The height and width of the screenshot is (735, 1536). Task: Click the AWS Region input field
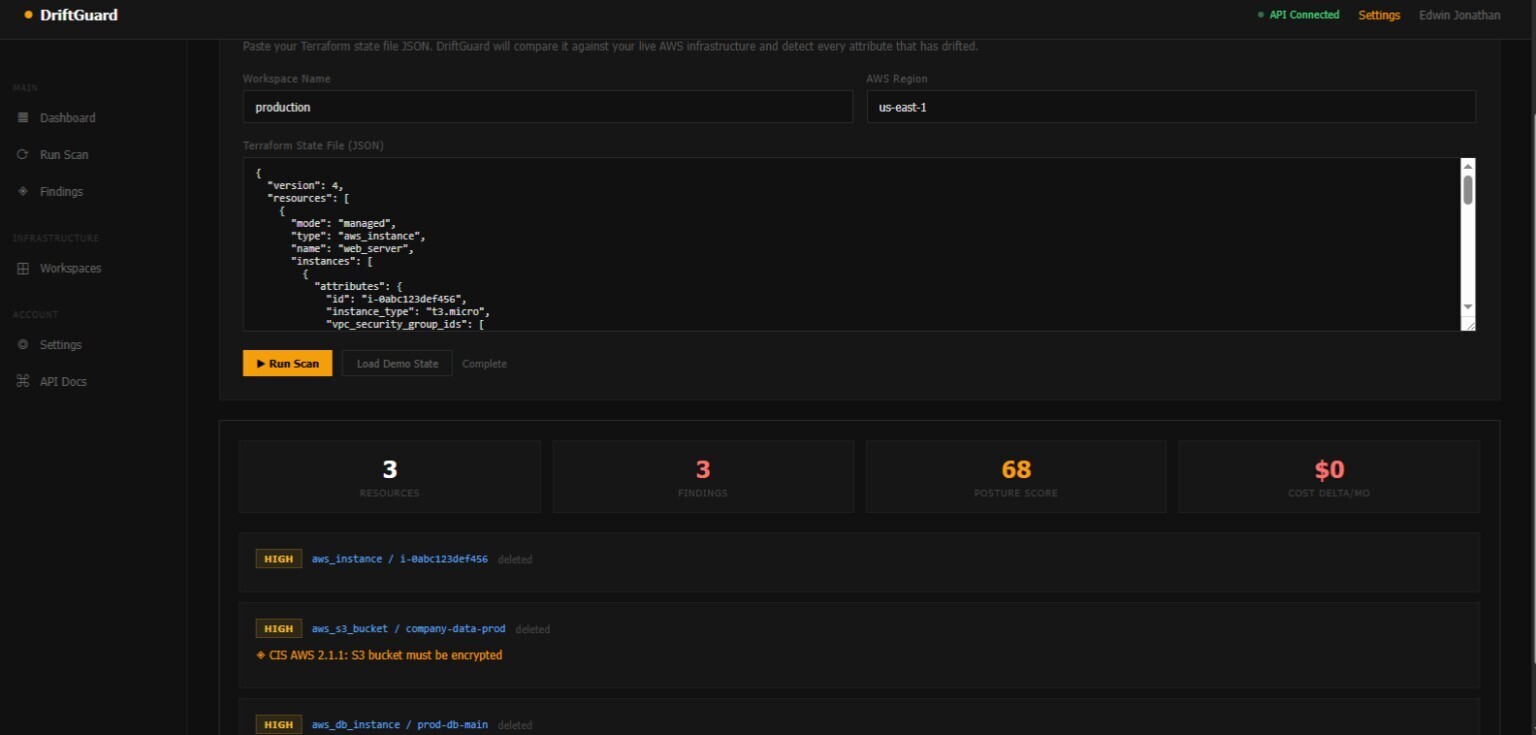[1171, 107]
